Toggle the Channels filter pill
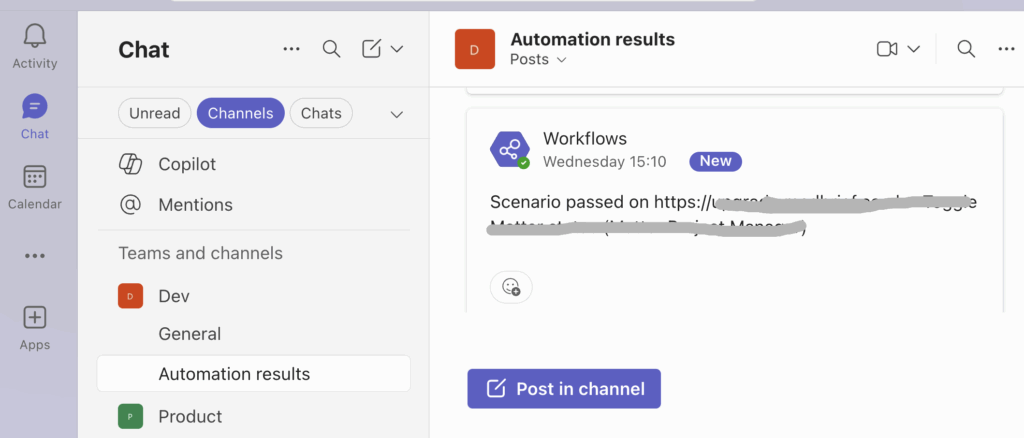The height and width of the screenshot is (438, 1024). [240, 113]
